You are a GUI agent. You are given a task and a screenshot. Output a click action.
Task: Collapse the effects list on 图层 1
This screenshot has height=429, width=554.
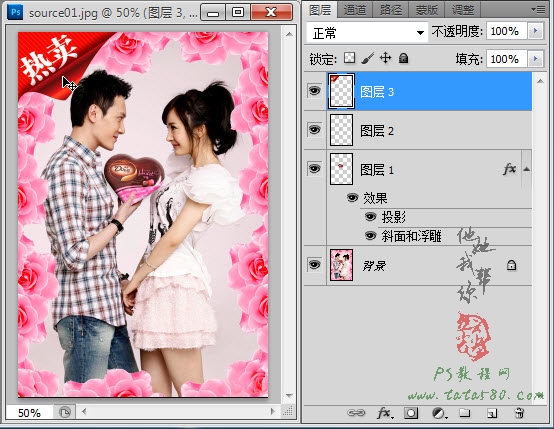[x=527, y=169]
